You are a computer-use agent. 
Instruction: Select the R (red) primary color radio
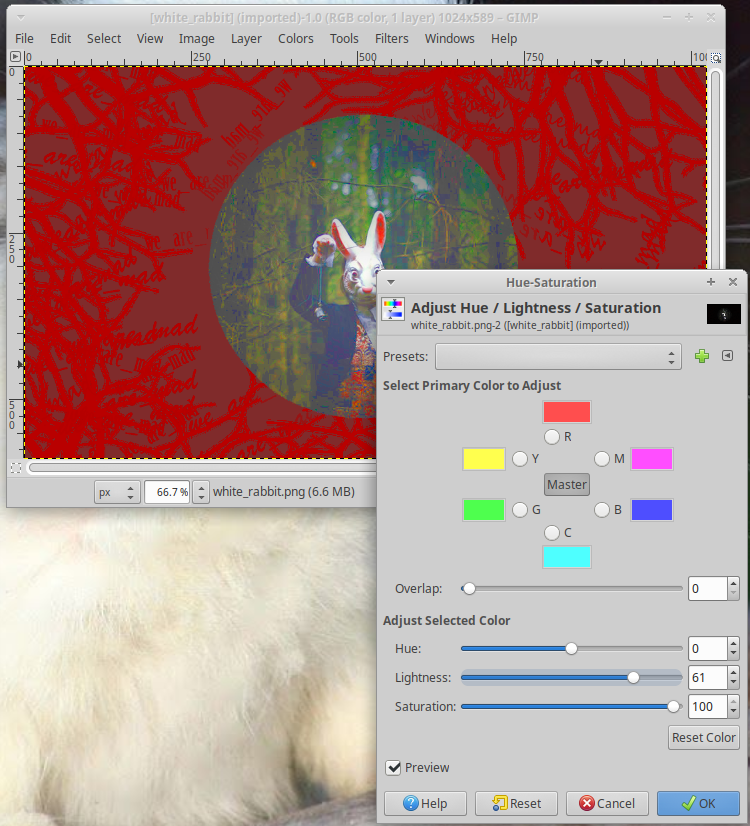(552, 436)
